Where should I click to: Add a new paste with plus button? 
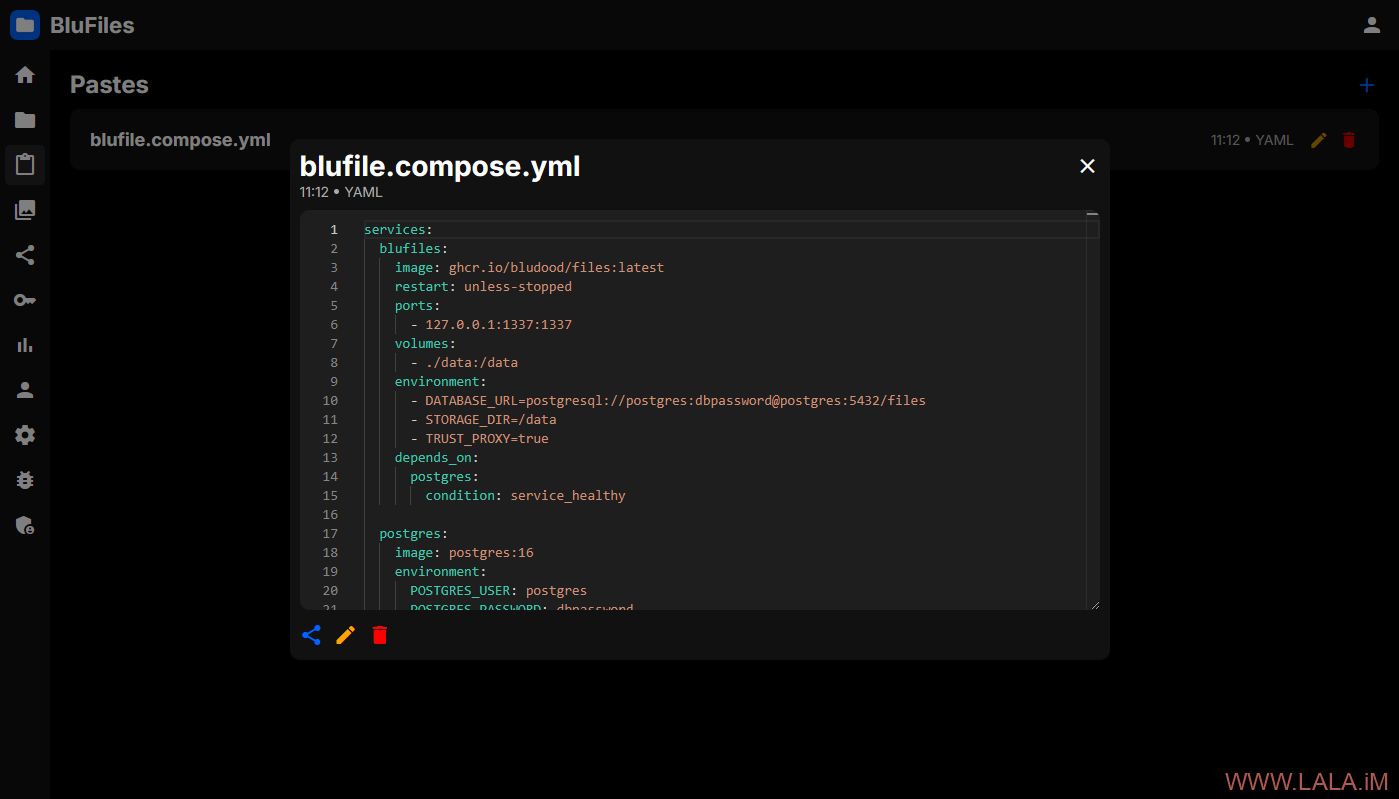[1367, 85]
